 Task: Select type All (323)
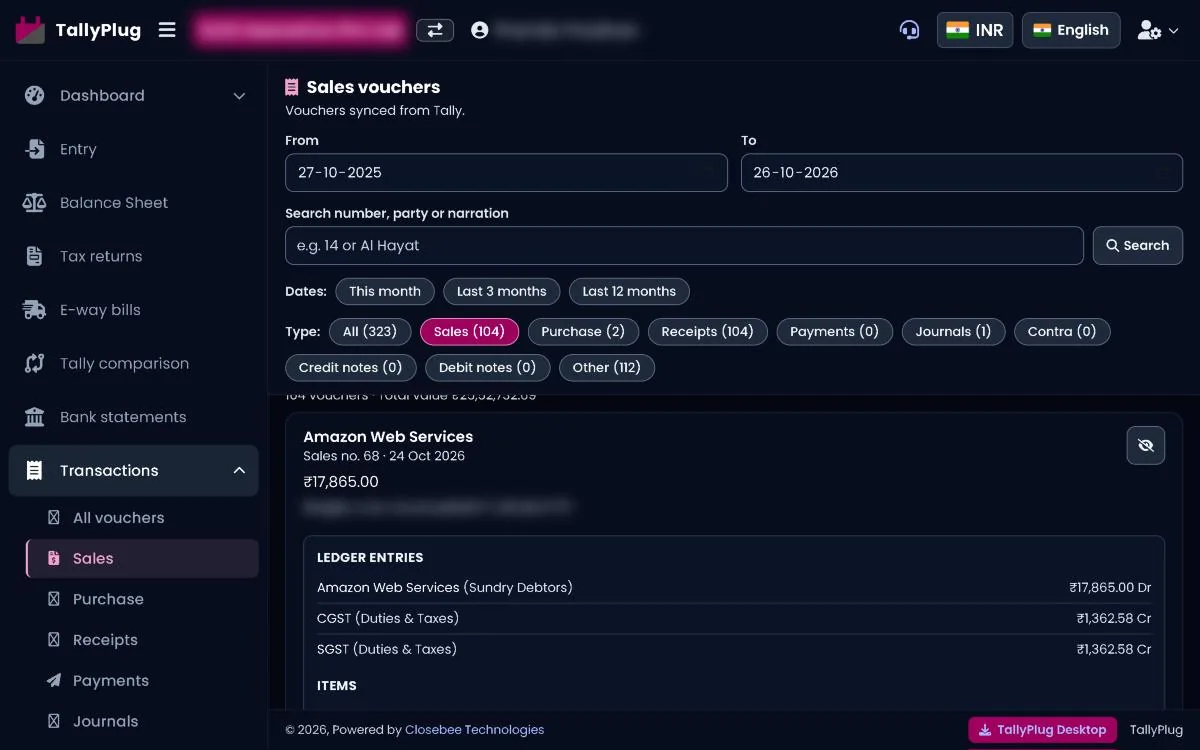tap(370, 332)
